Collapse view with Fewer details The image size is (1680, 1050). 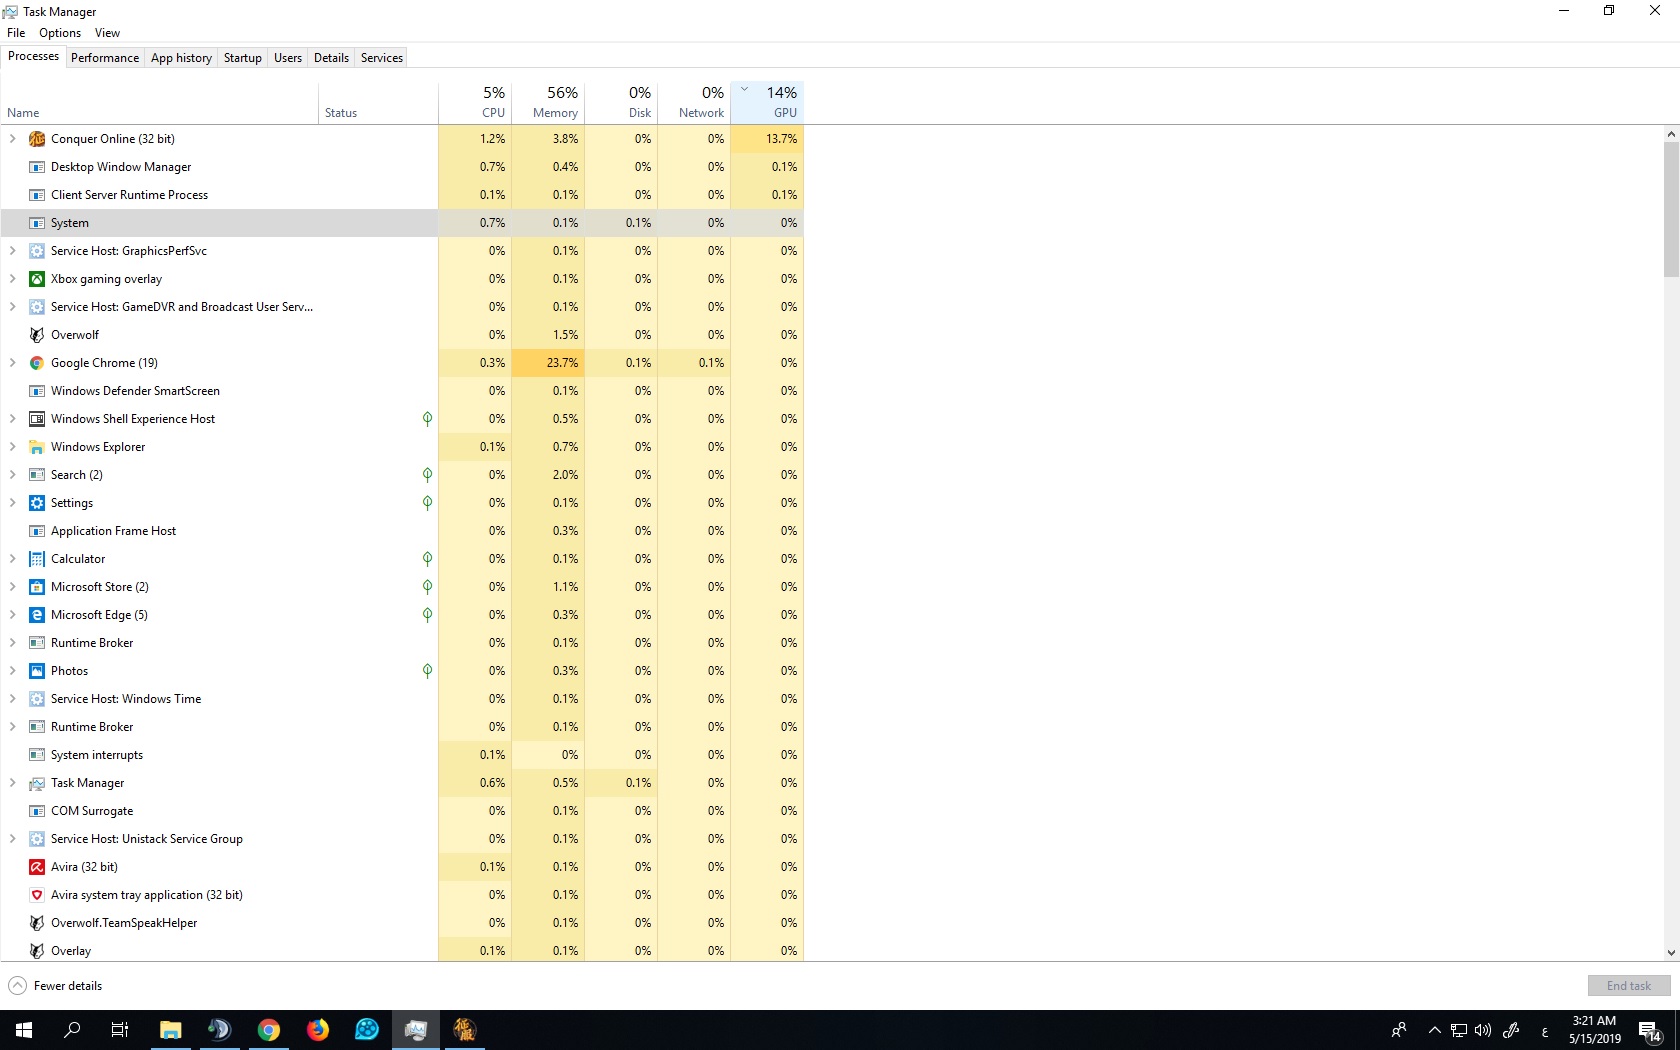pos(56,986)
